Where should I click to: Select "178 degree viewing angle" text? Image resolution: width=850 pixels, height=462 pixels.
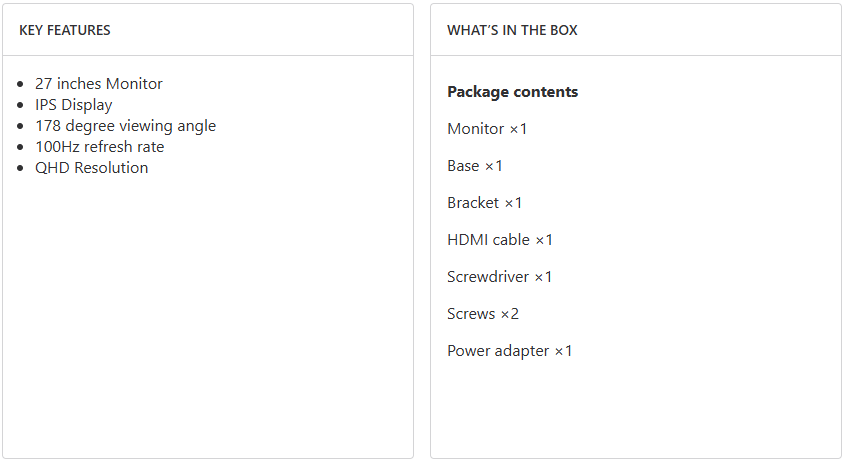point(125,126)
